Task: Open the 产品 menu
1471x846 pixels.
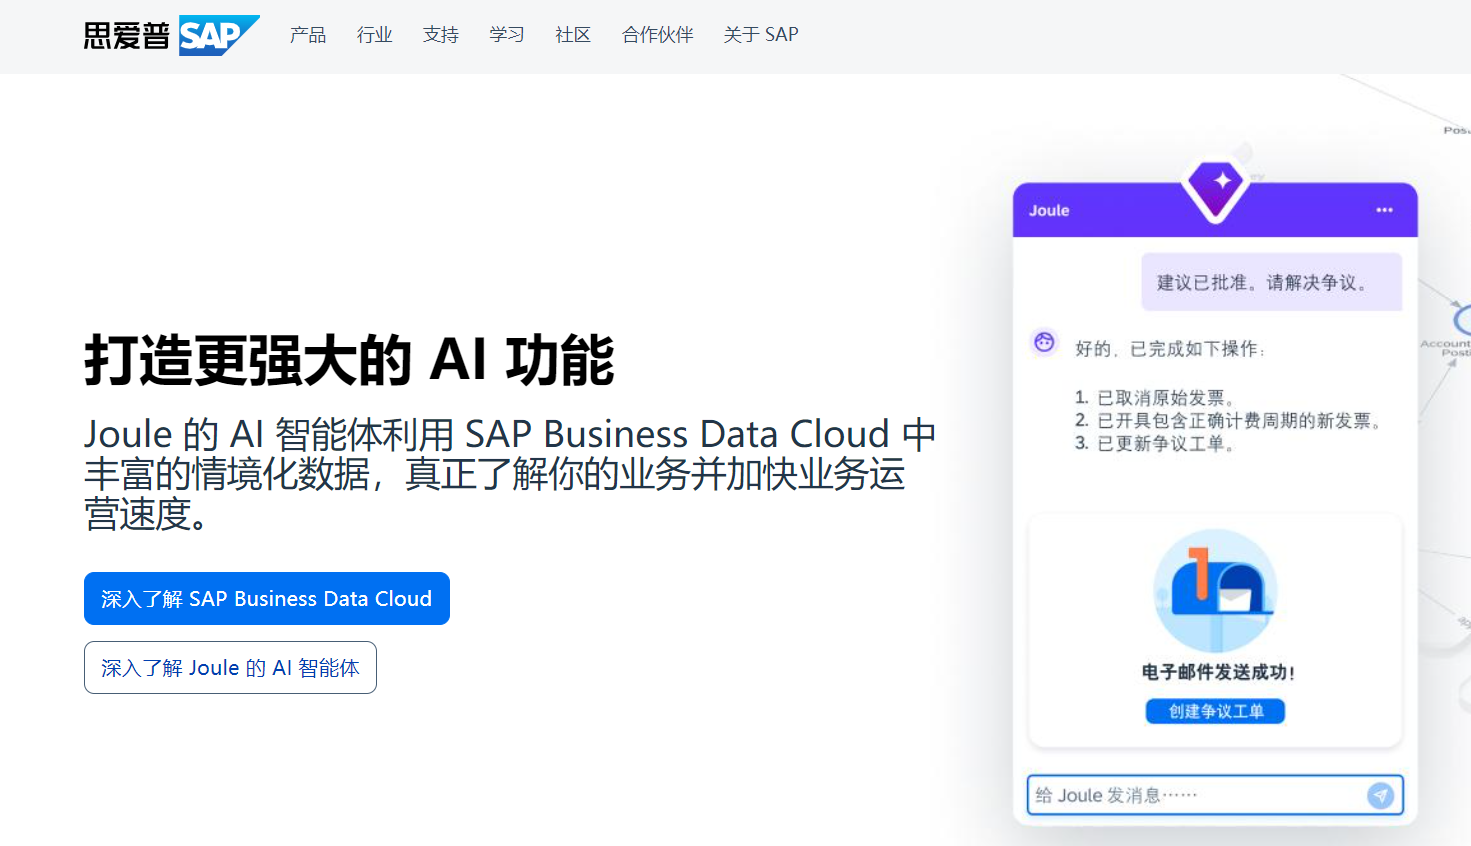Action: click(308, 35)
